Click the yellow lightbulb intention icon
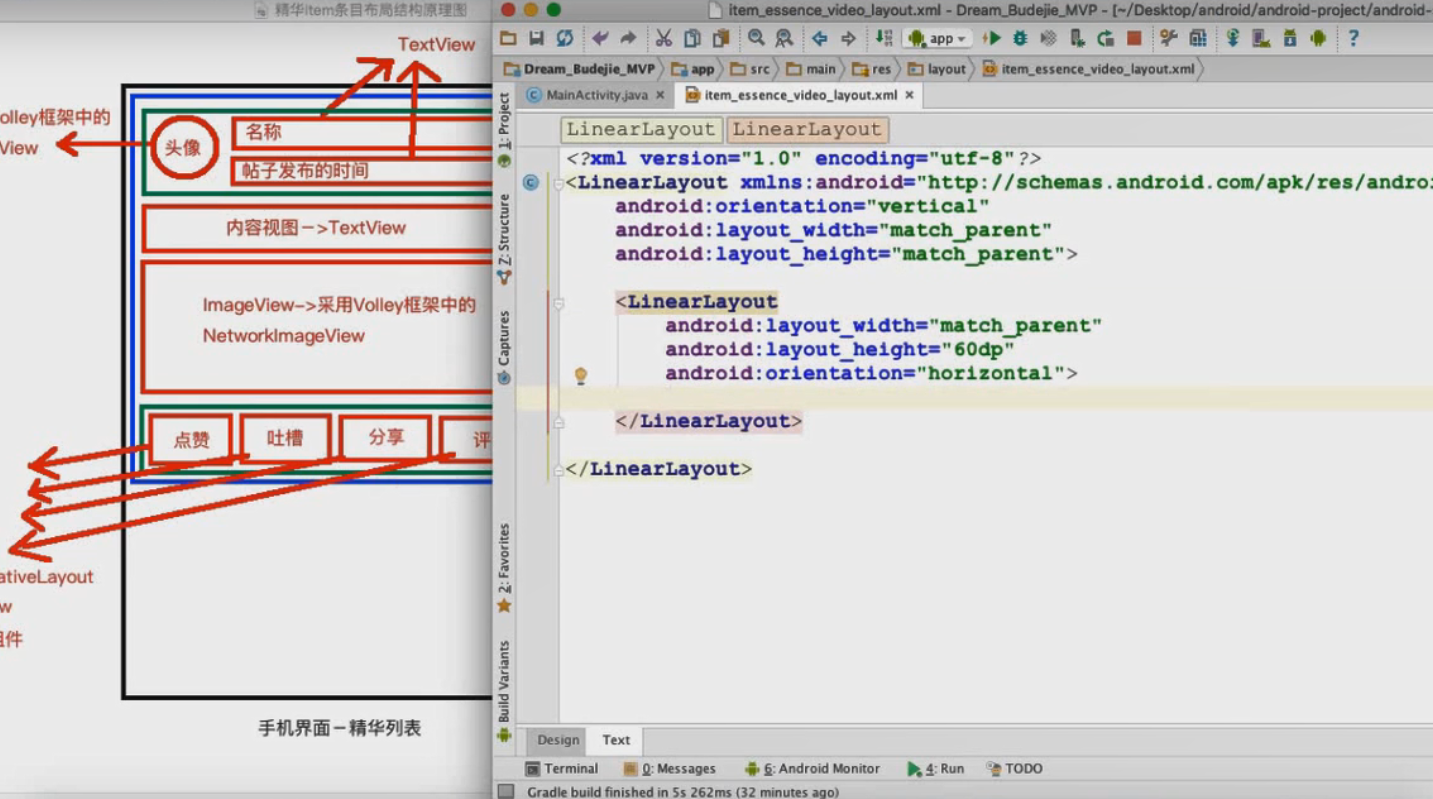 581,375
